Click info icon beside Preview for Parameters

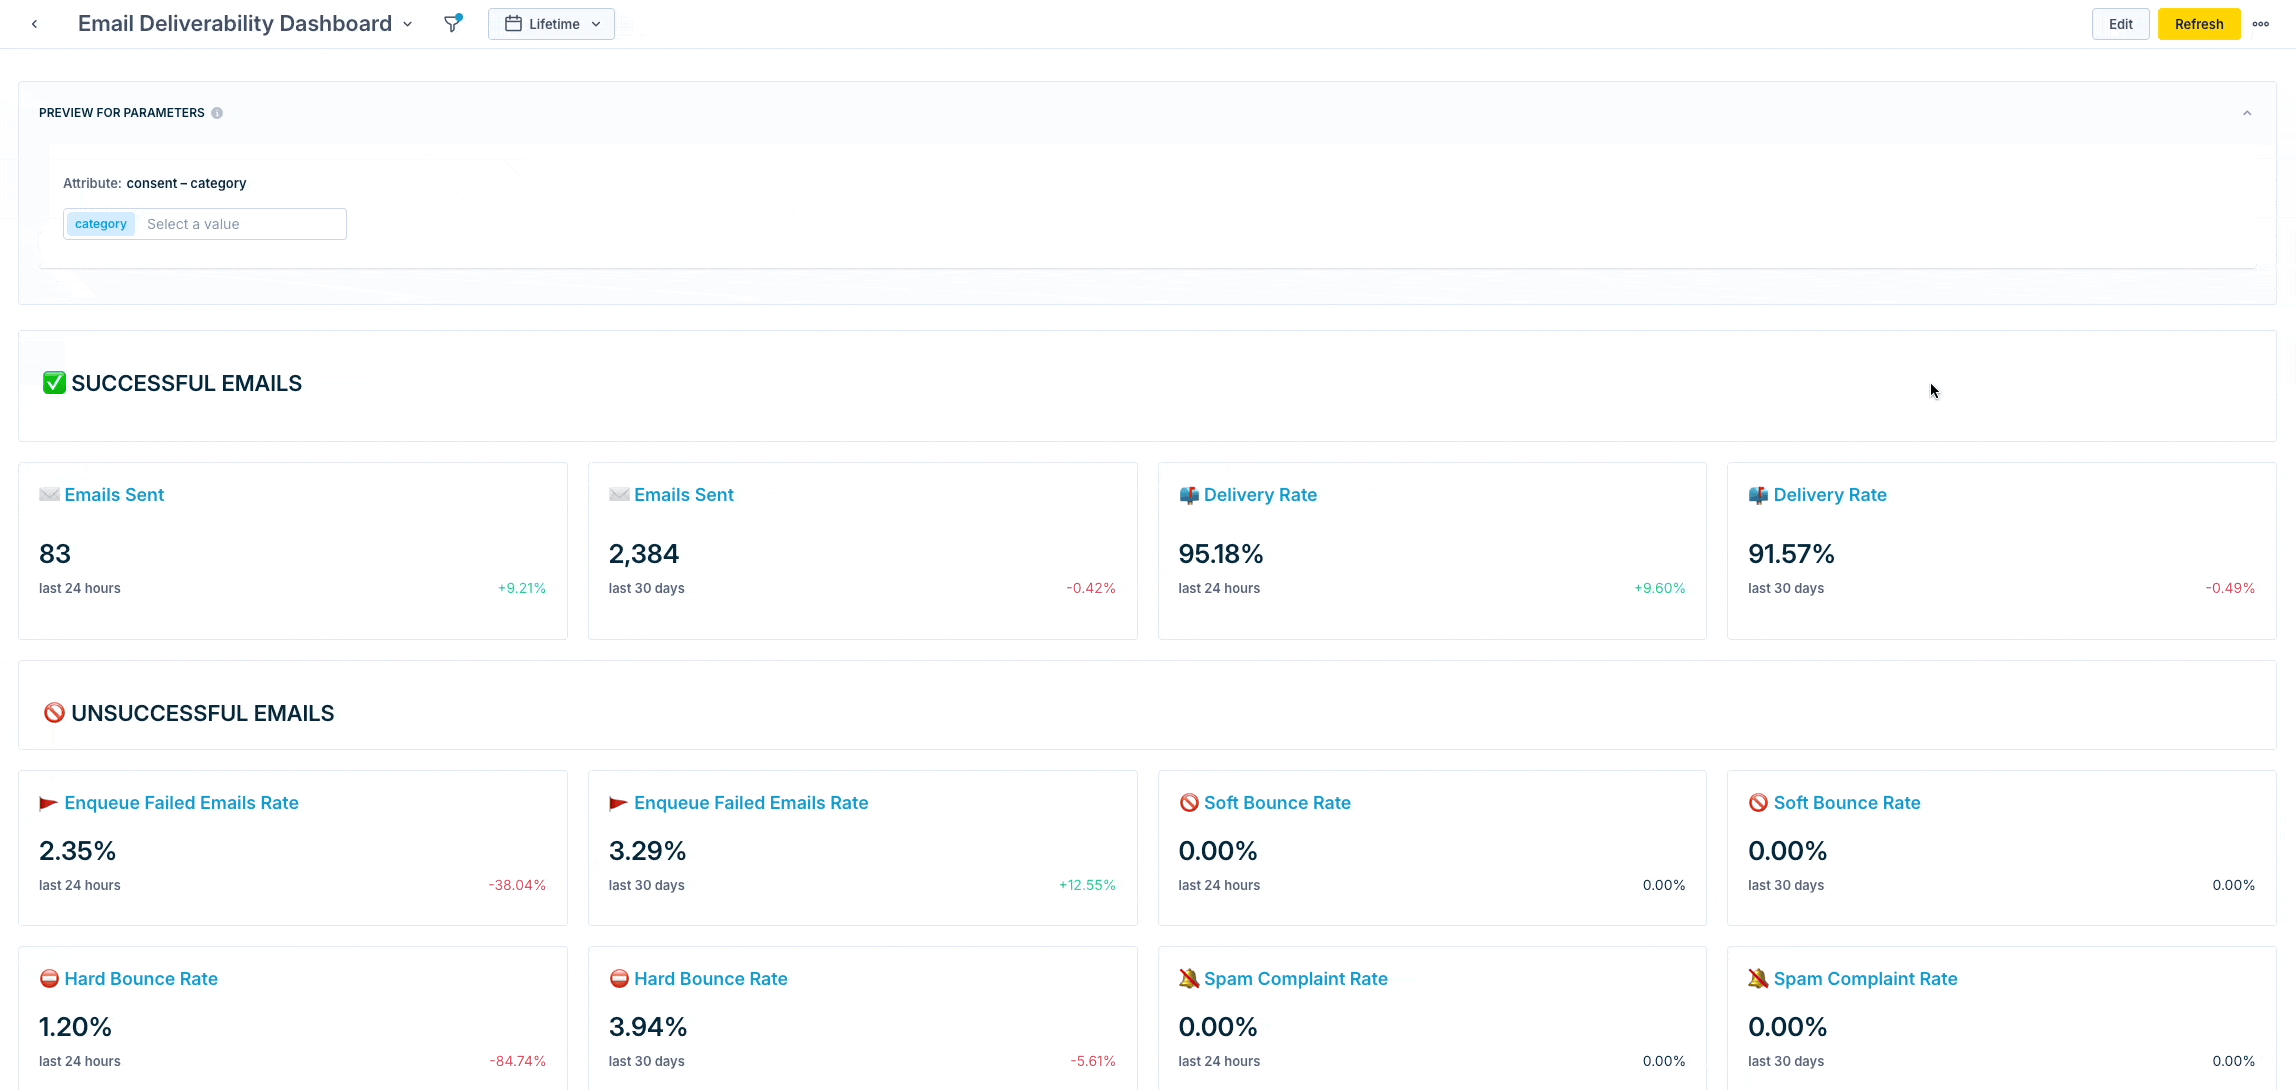pyautogui.click(x=217, y=113)
